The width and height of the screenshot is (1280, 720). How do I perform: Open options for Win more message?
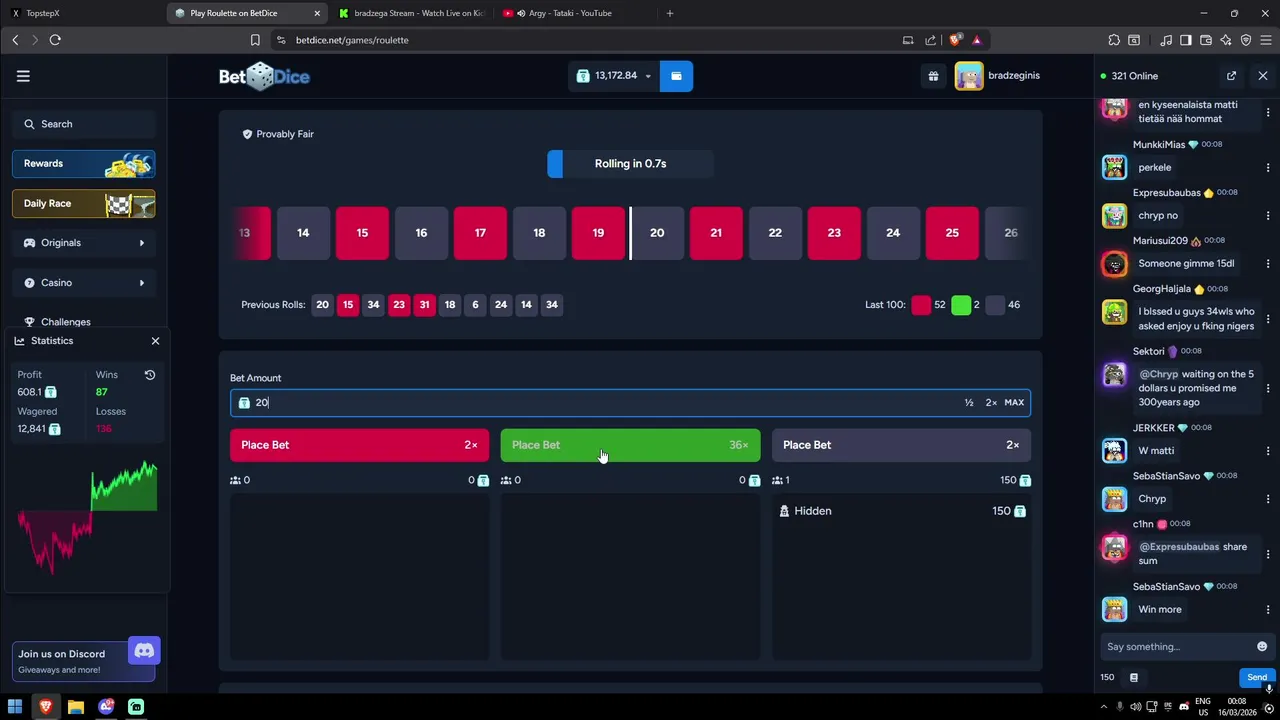click(1268, 610)
